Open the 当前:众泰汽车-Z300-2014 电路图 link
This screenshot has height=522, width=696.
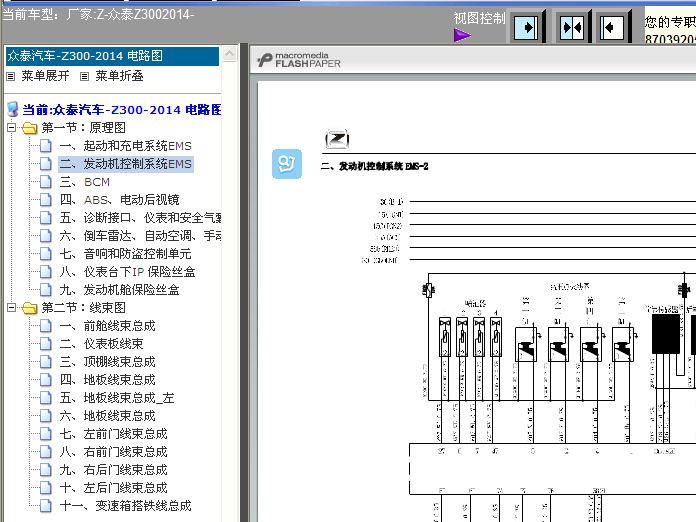pyautogui.click(x=122, y=110)
